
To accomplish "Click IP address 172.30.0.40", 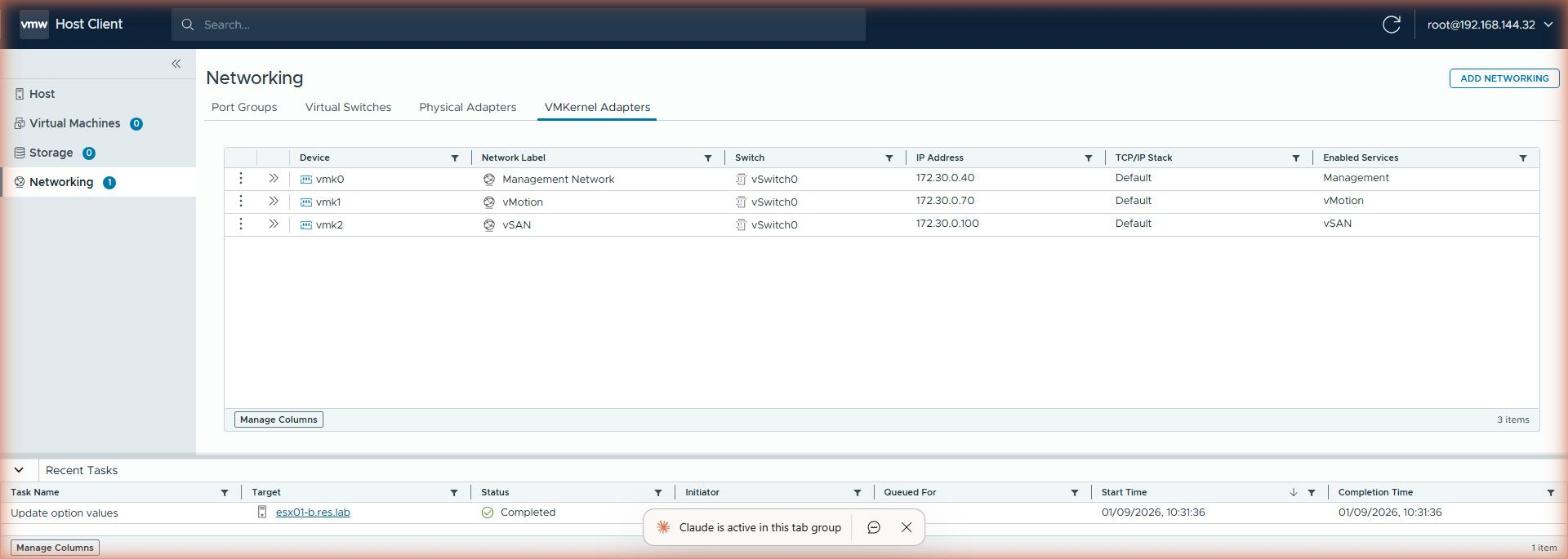I will 945,178.
